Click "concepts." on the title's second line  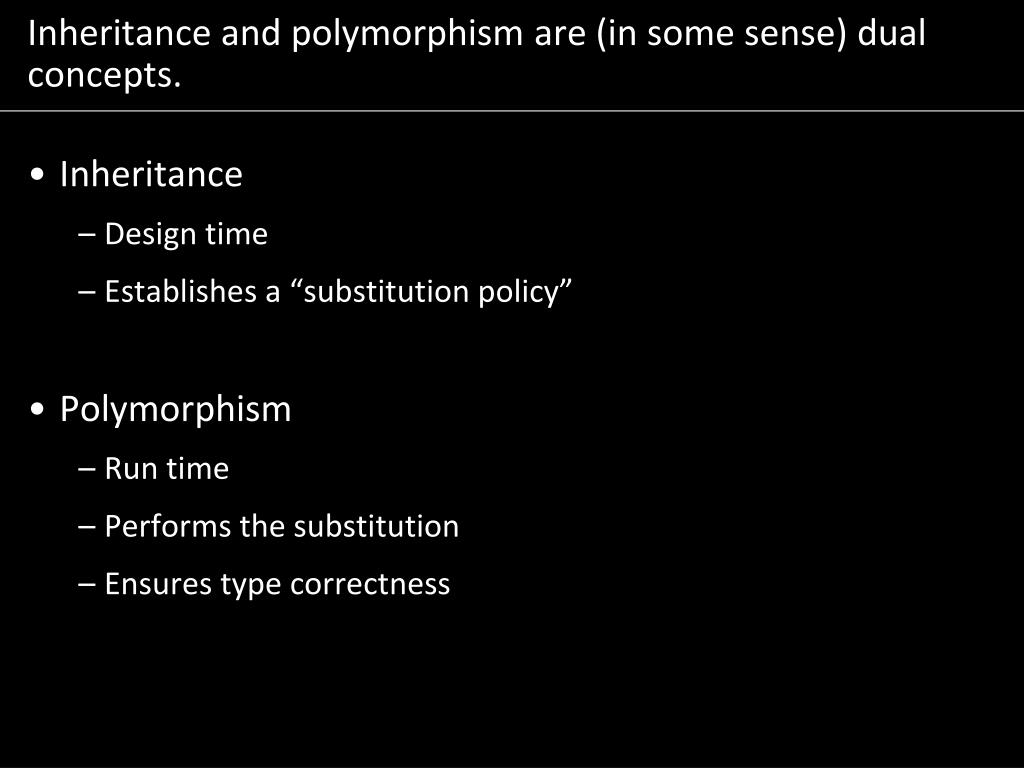click(104, 75)
